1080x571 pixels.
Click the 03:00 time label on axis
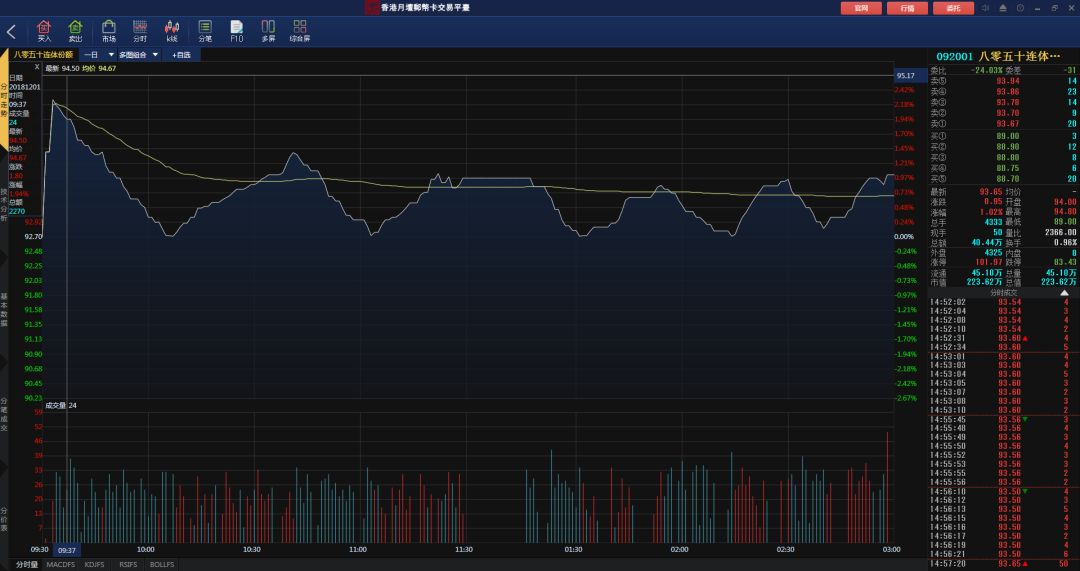(891, 550)
